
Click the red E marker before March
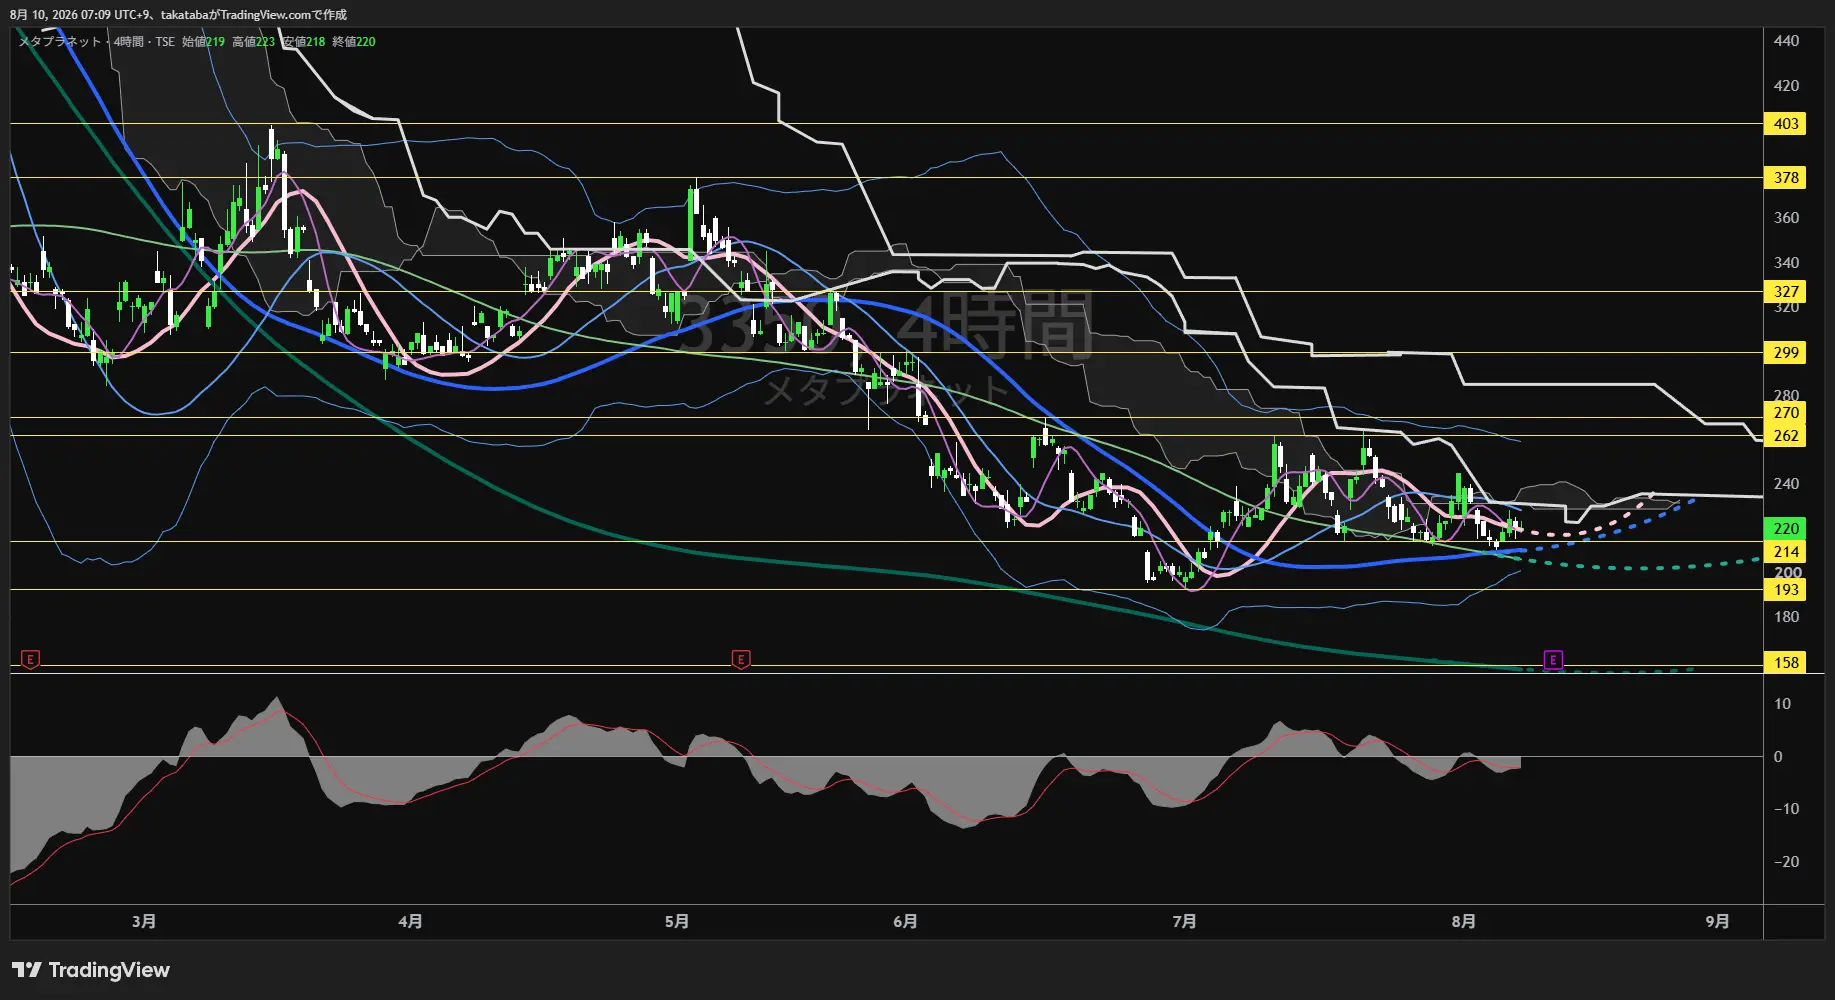pos(31,660)
